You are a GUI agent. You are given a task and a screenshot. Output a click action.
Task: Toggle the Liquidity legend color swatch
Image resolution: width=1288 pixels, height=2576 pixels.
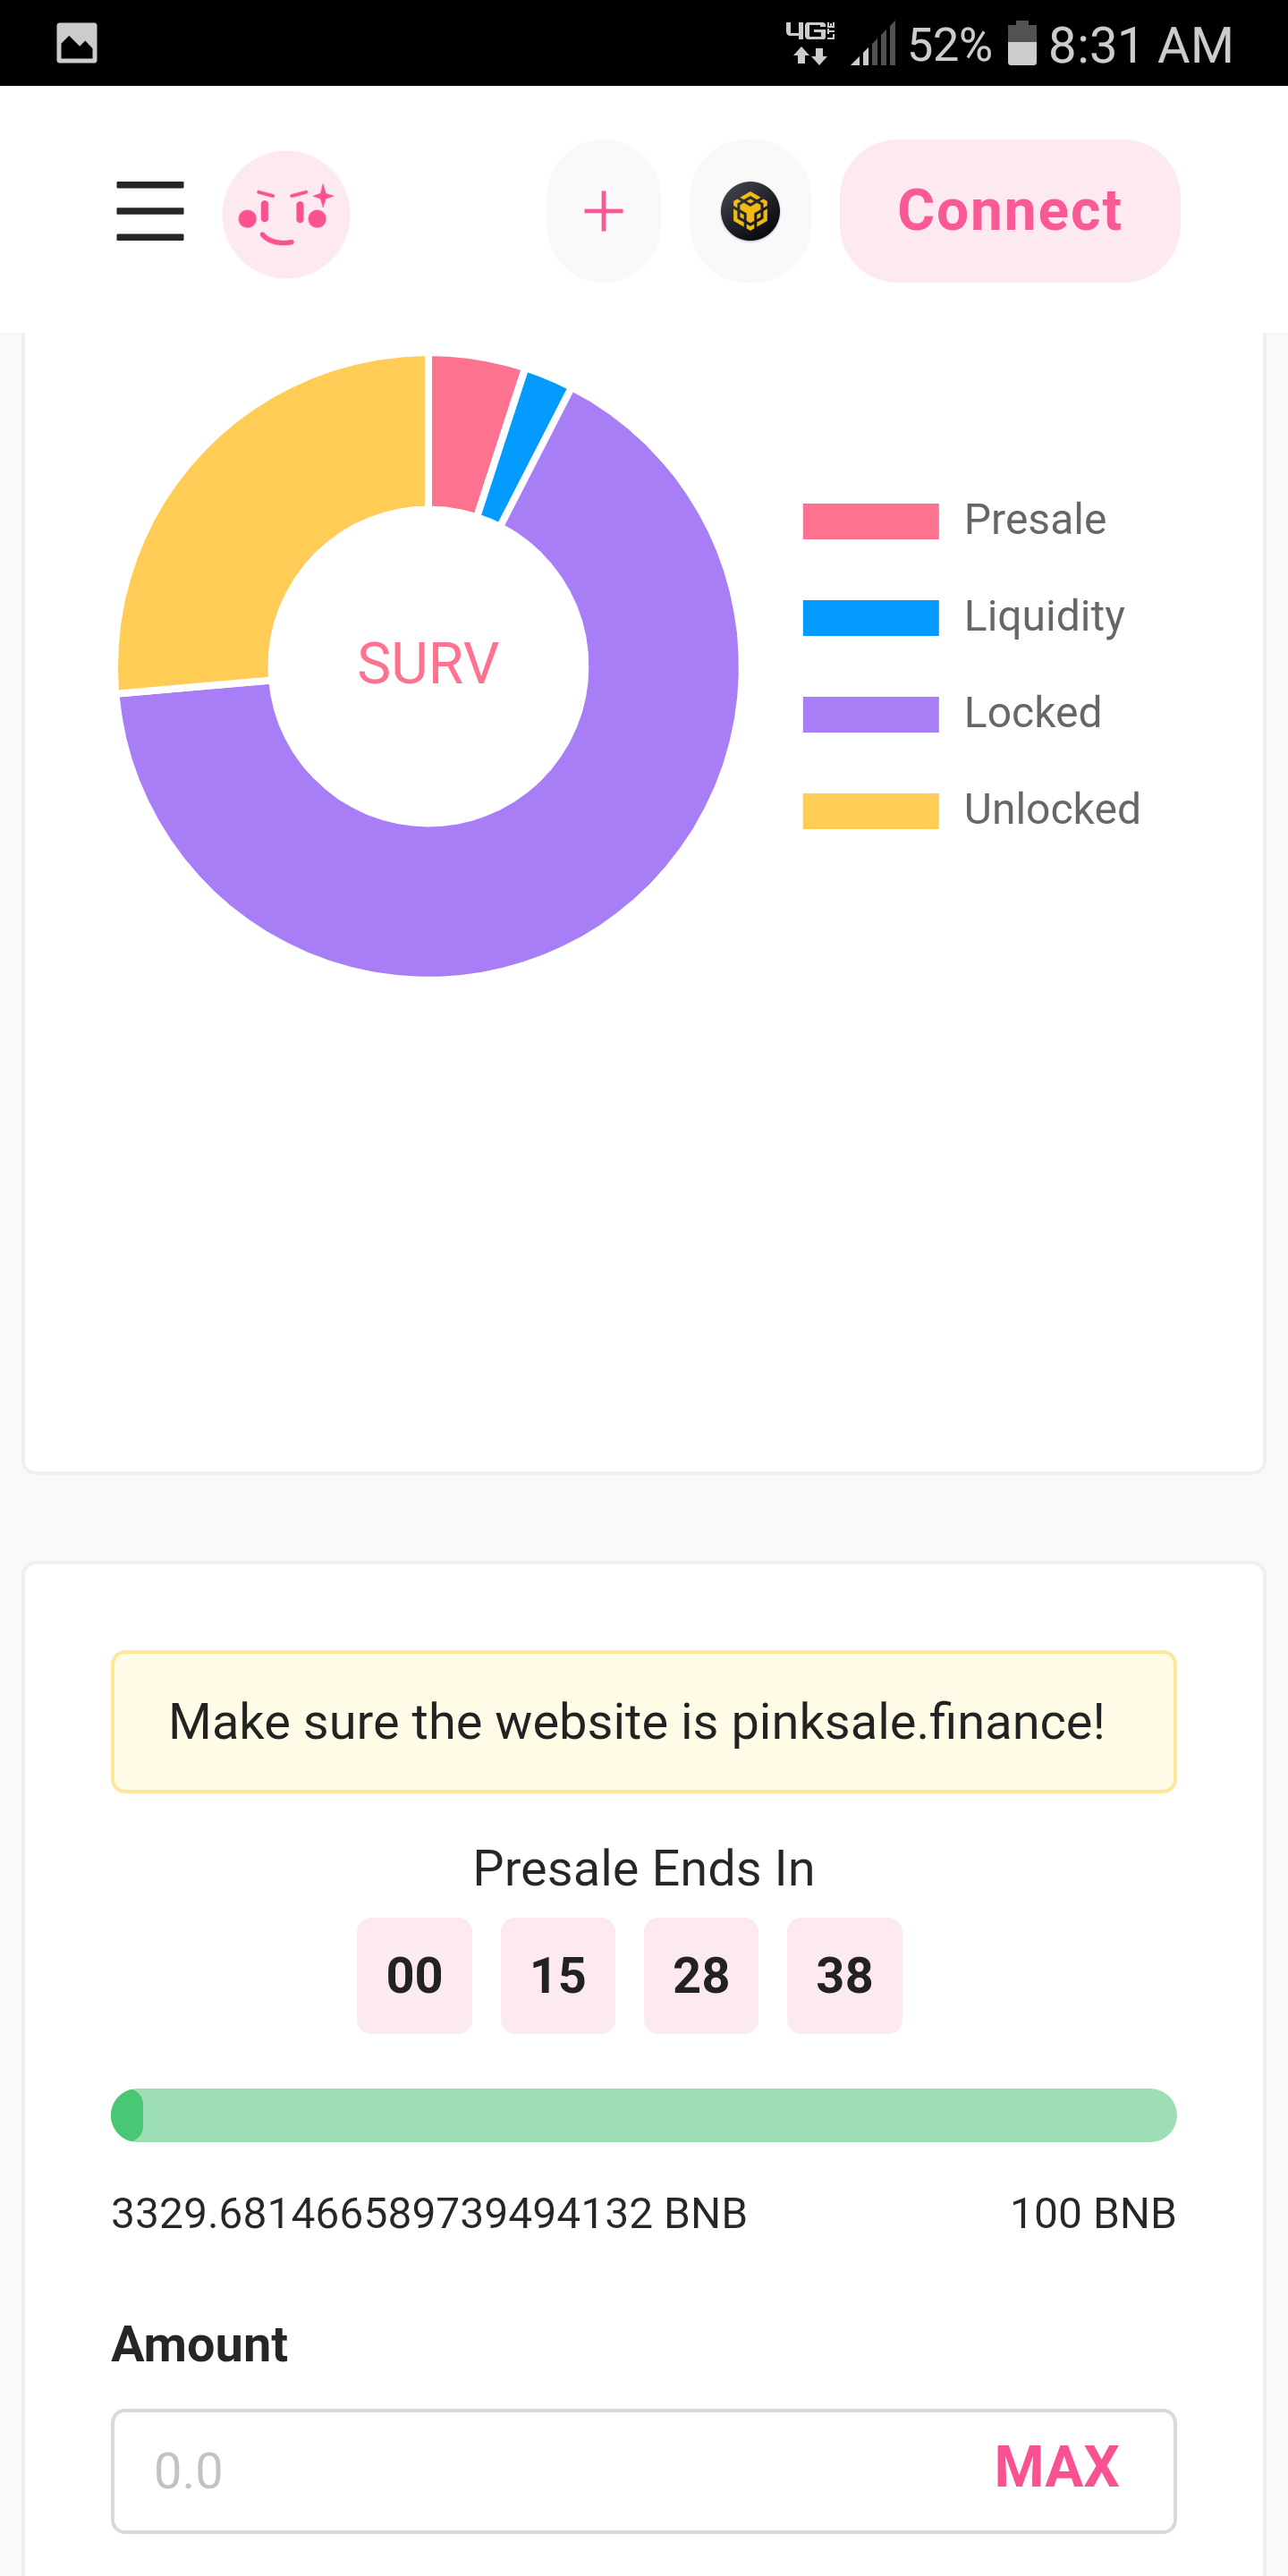point(870,618)
